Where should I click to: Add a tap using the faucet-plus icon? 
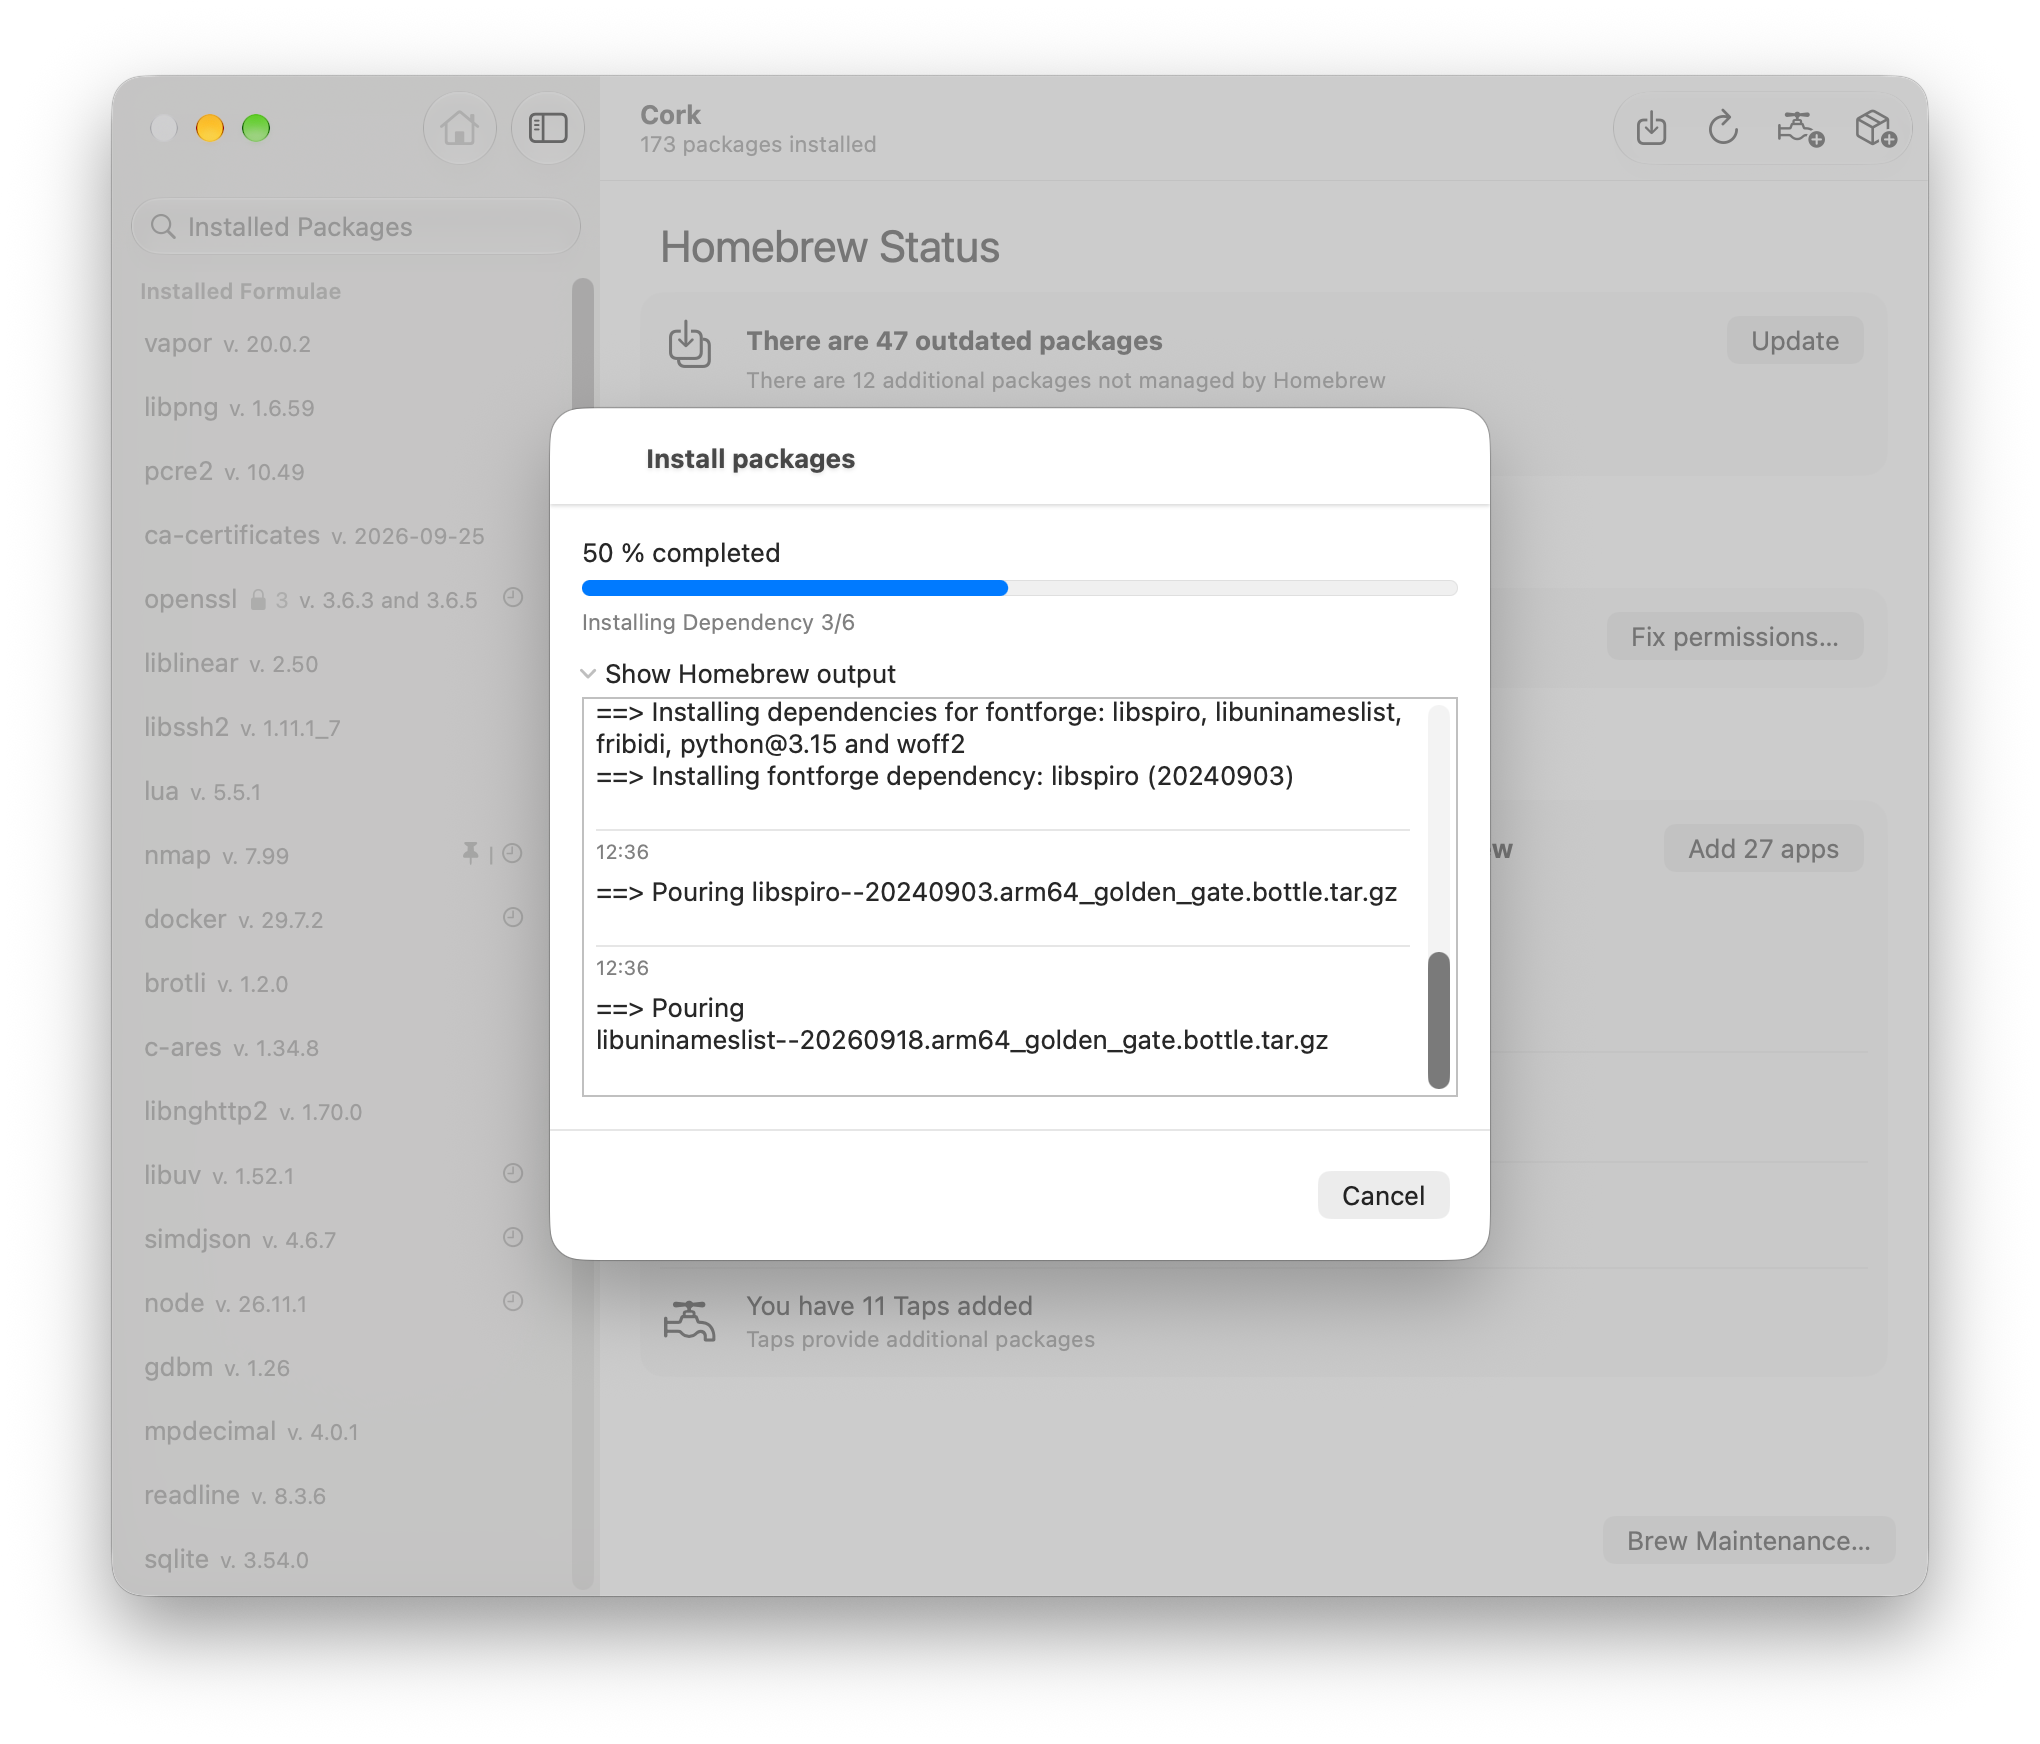(1800, 128)
